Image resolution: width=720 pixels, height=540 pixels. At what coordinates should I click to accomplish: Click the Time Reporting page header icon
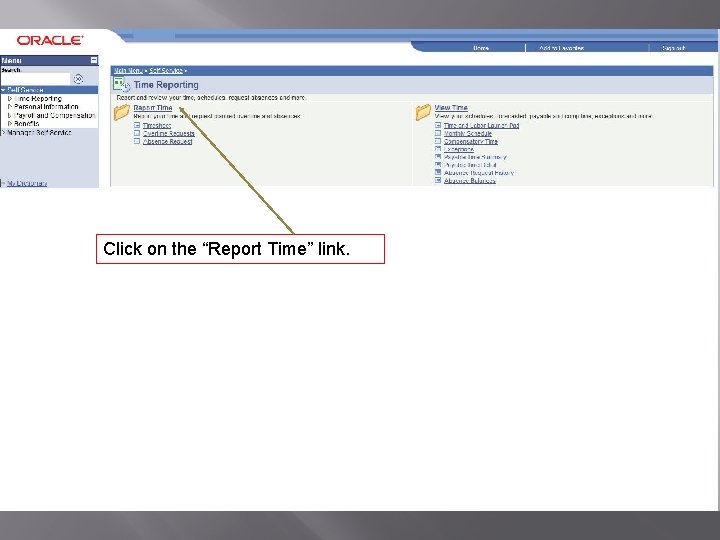pos(122,84)
